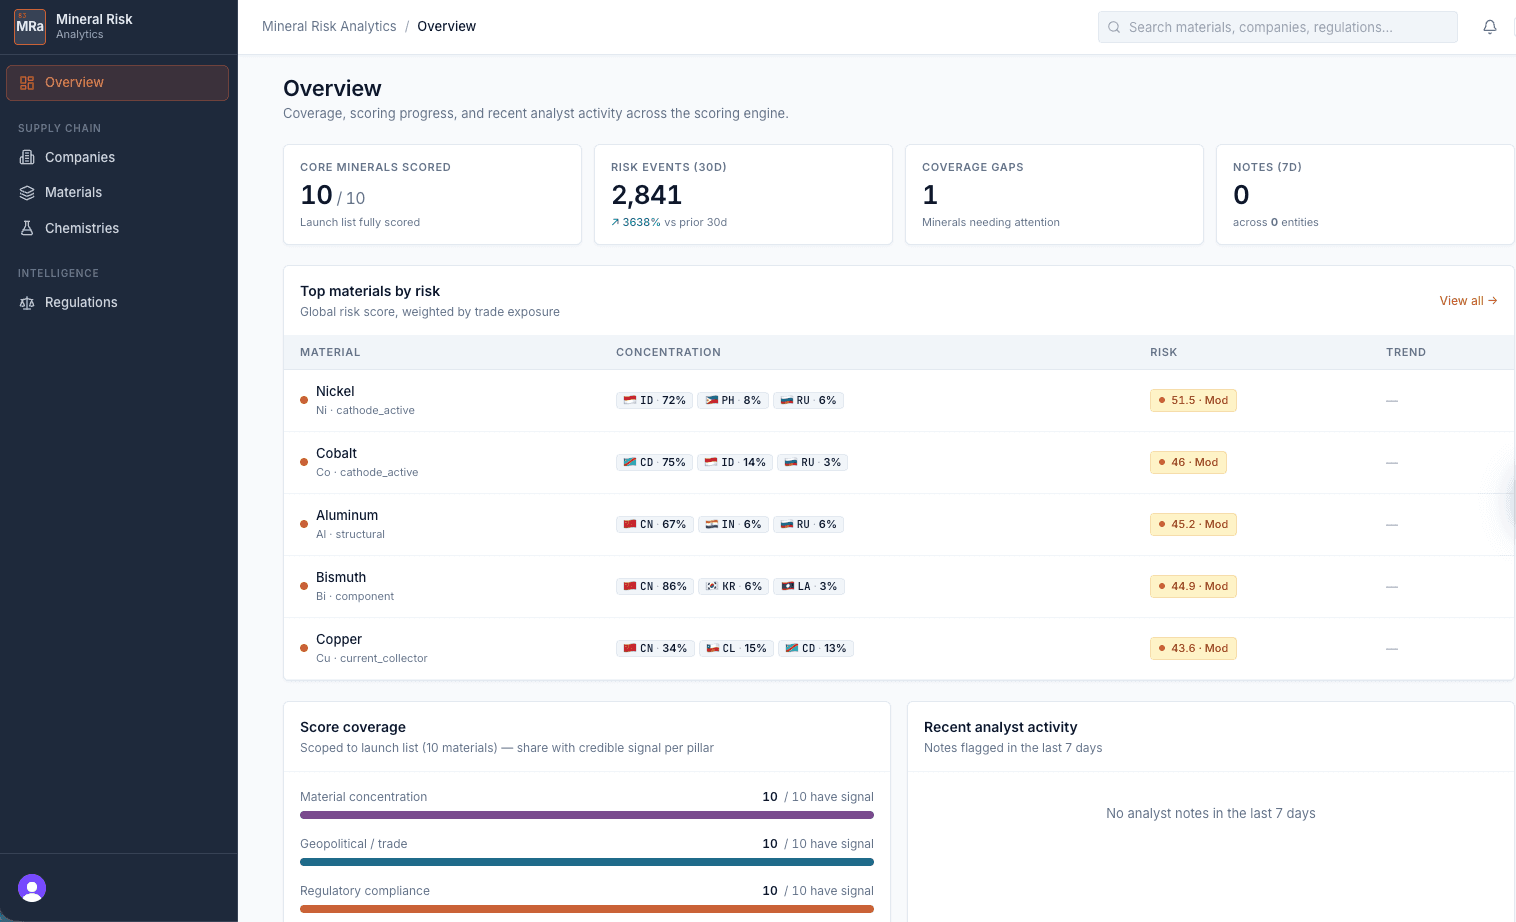Click the 43.6 · Mod risk badge
The height and width of the screenshot is (922, 1516).
1193,648
